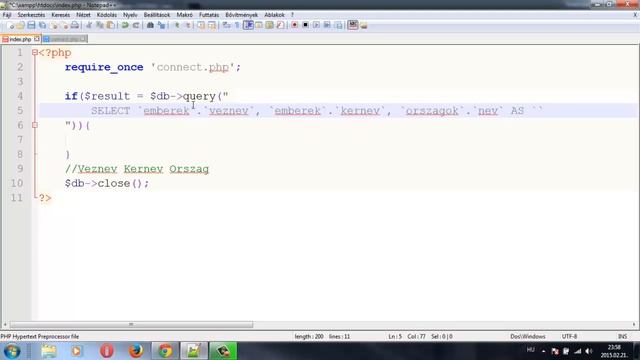Create a new file with the New toolbar icon
640x360 pixels.
[11, 25]
